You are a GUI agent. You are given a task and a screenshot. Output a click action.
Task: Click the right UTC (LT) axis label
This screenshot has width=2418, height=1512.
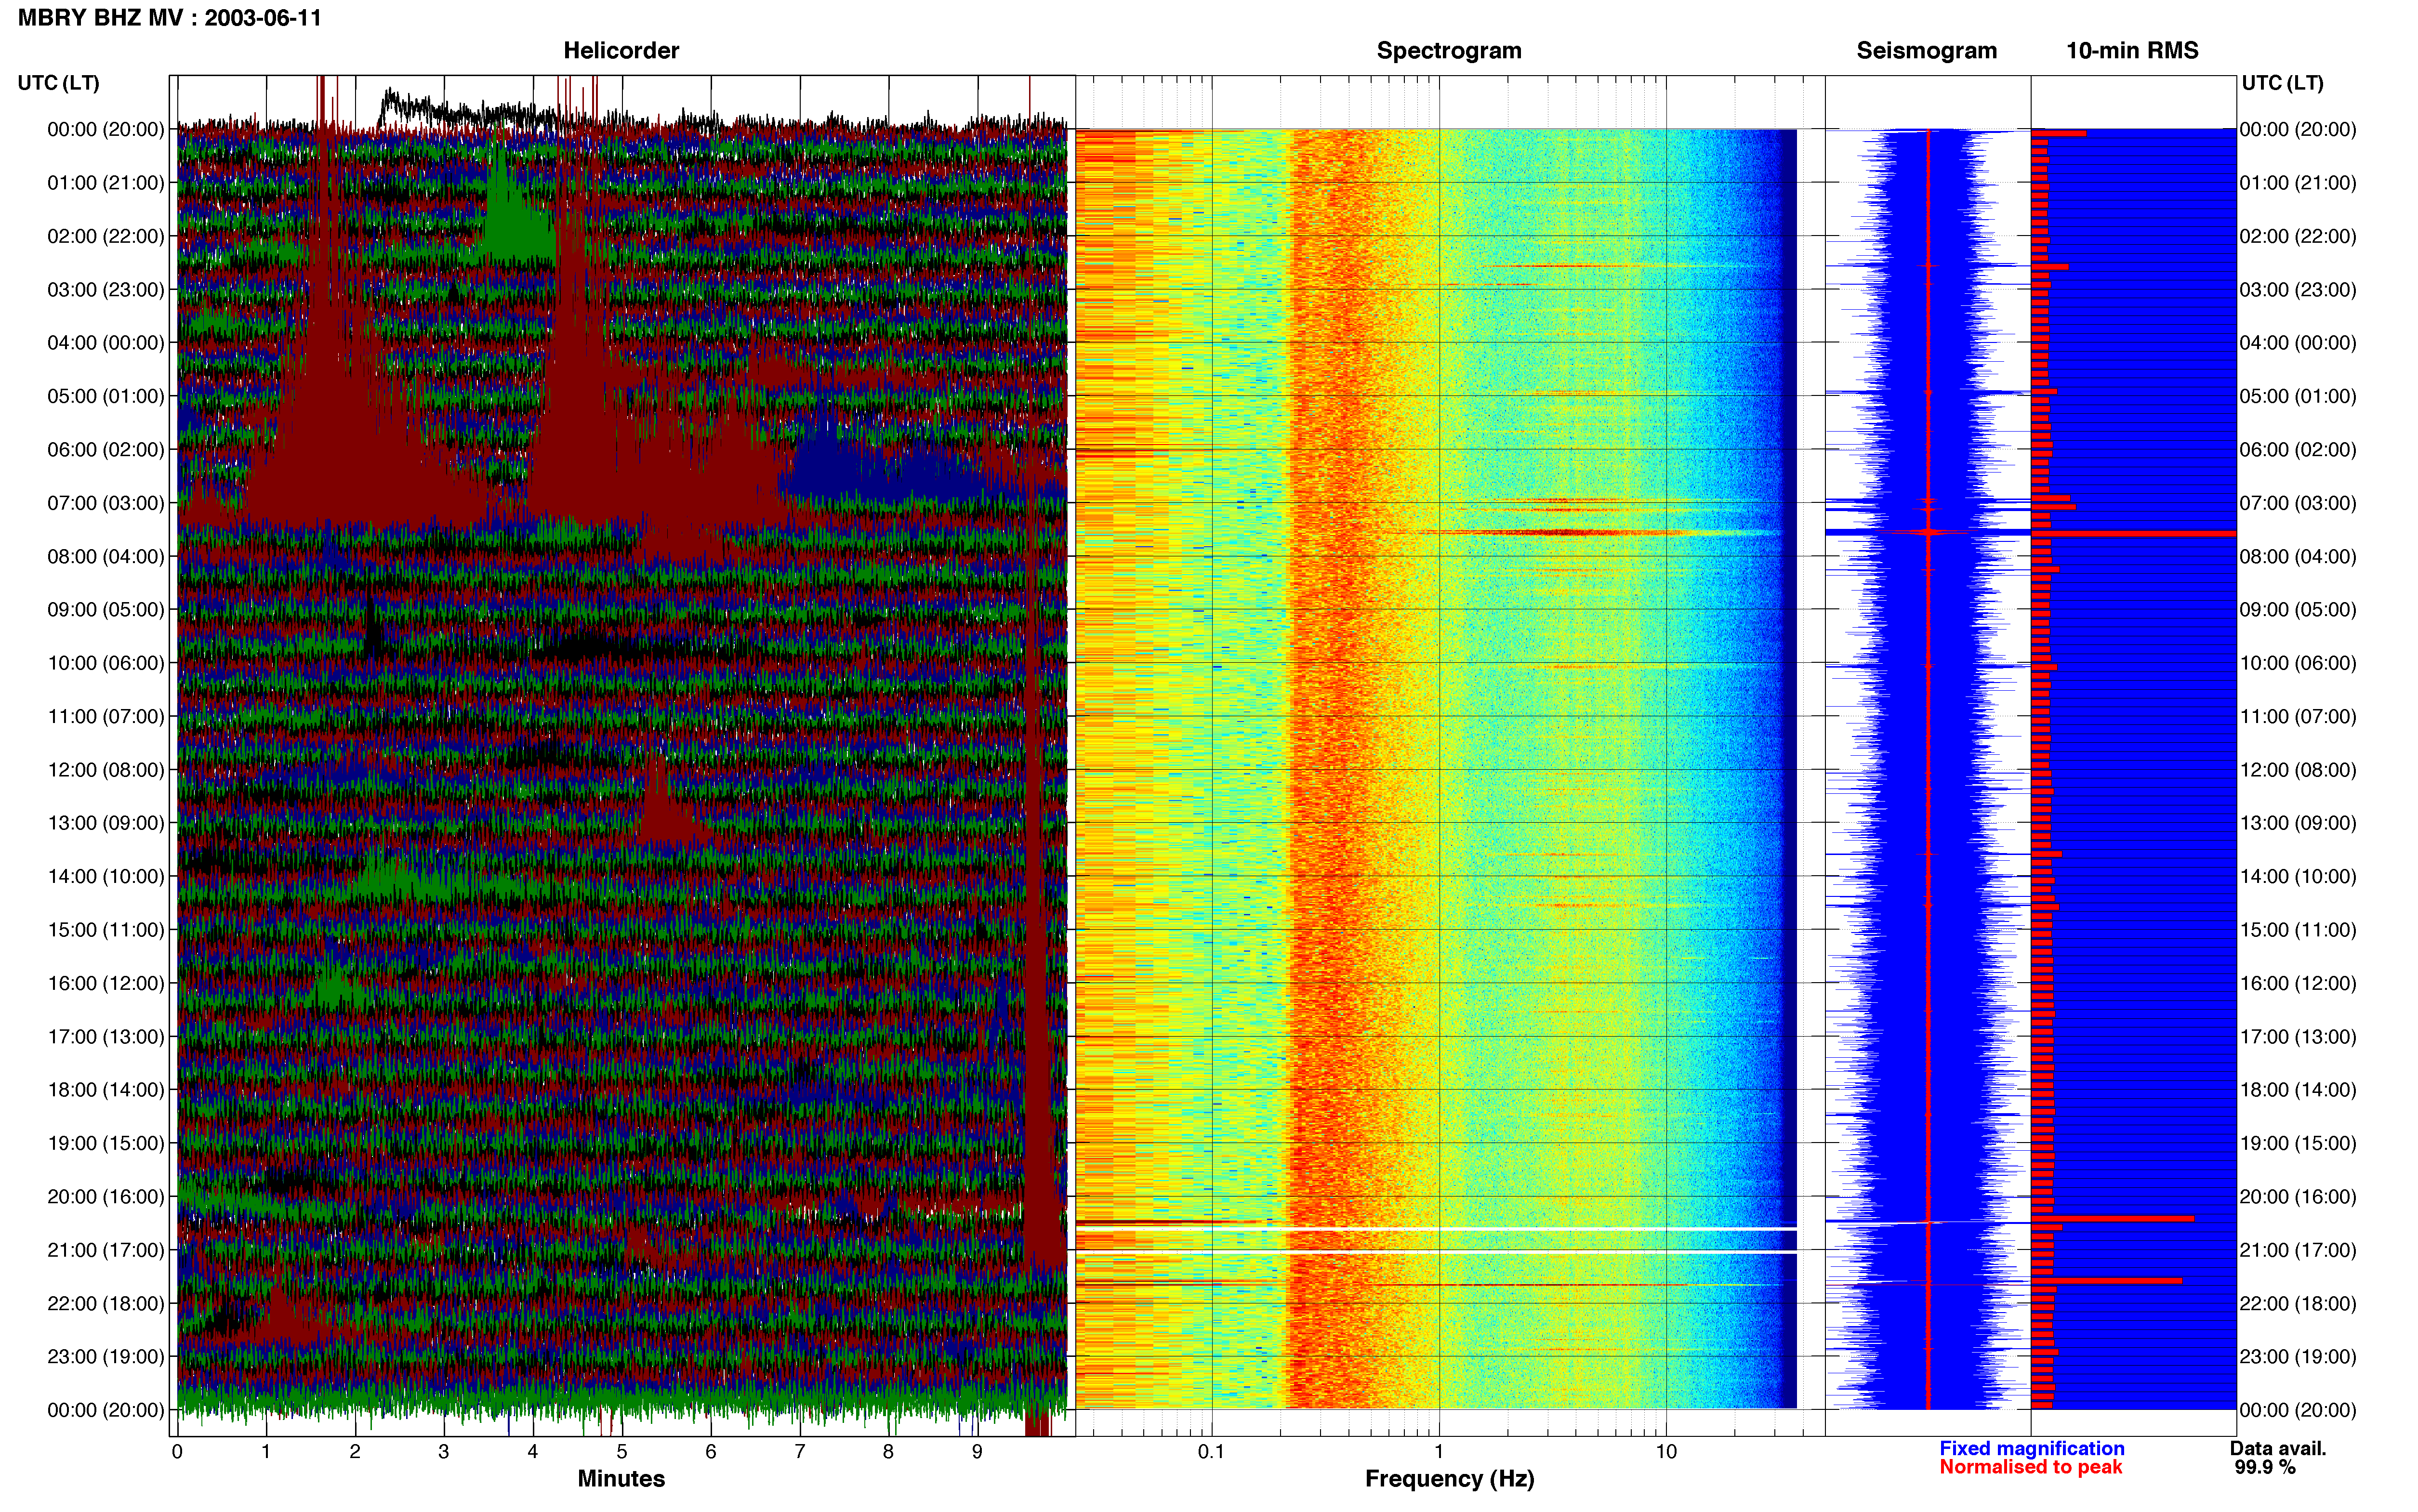[x=2282, y=83]
